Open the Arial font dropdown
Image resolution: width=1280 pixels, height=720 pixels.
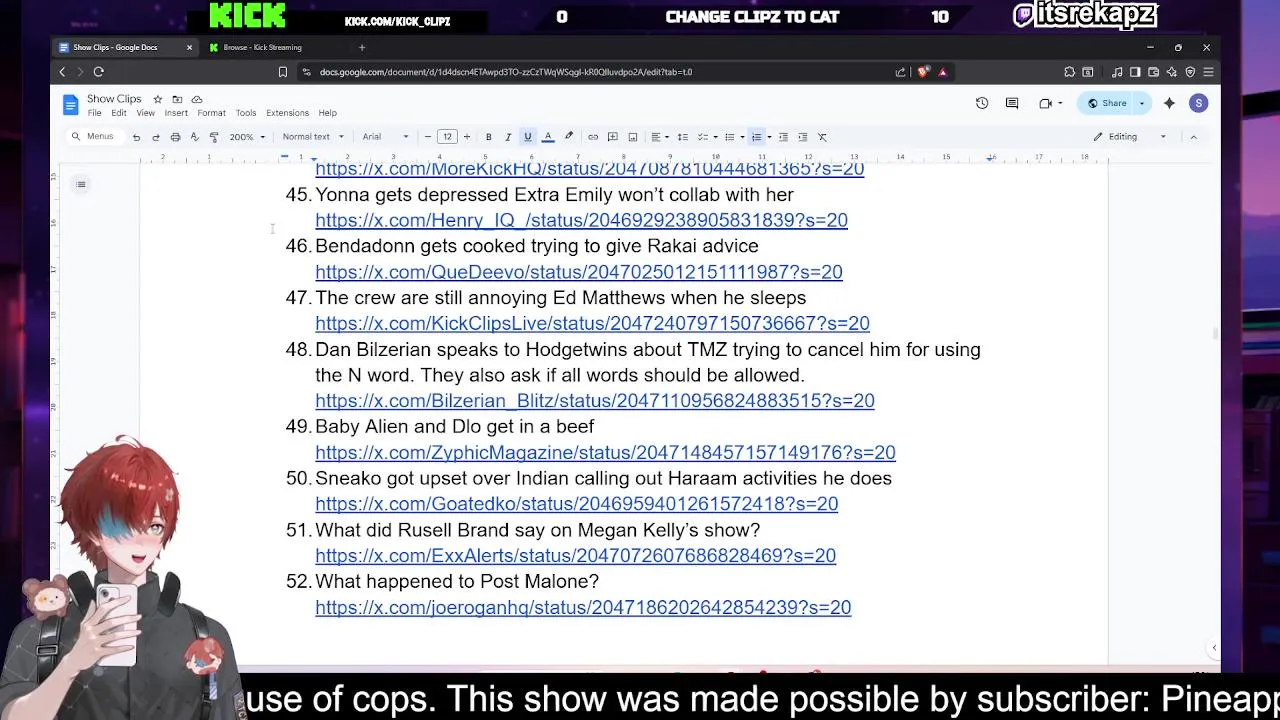coord(385,137)
